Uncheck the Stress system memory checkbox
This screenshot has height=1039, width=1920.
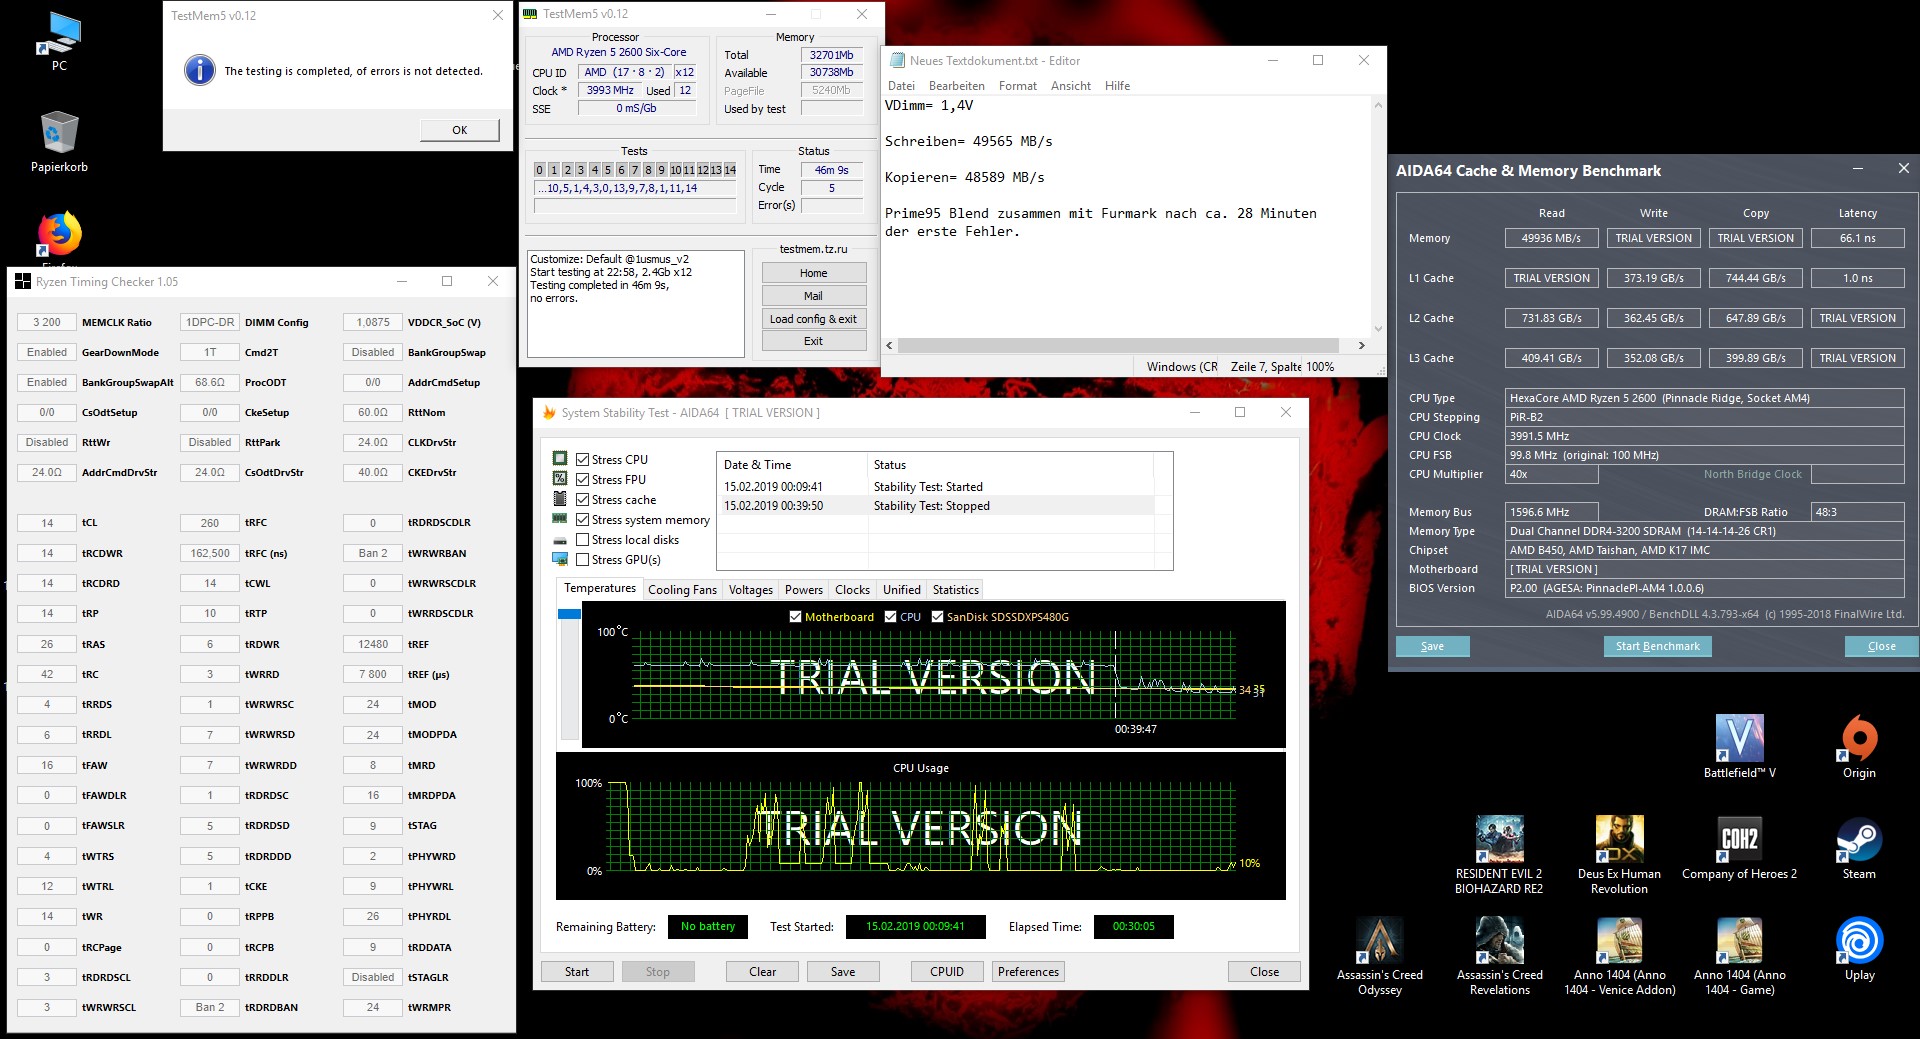point(582,519)
